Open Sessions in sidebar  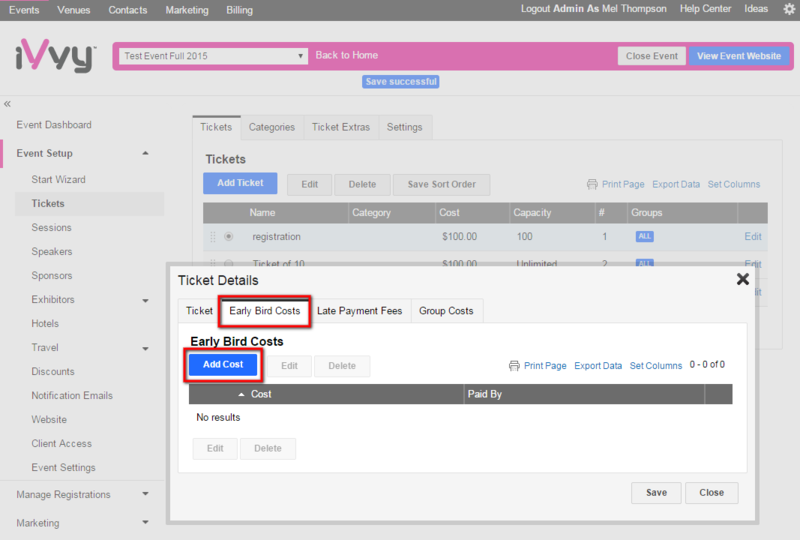(52, 228)
